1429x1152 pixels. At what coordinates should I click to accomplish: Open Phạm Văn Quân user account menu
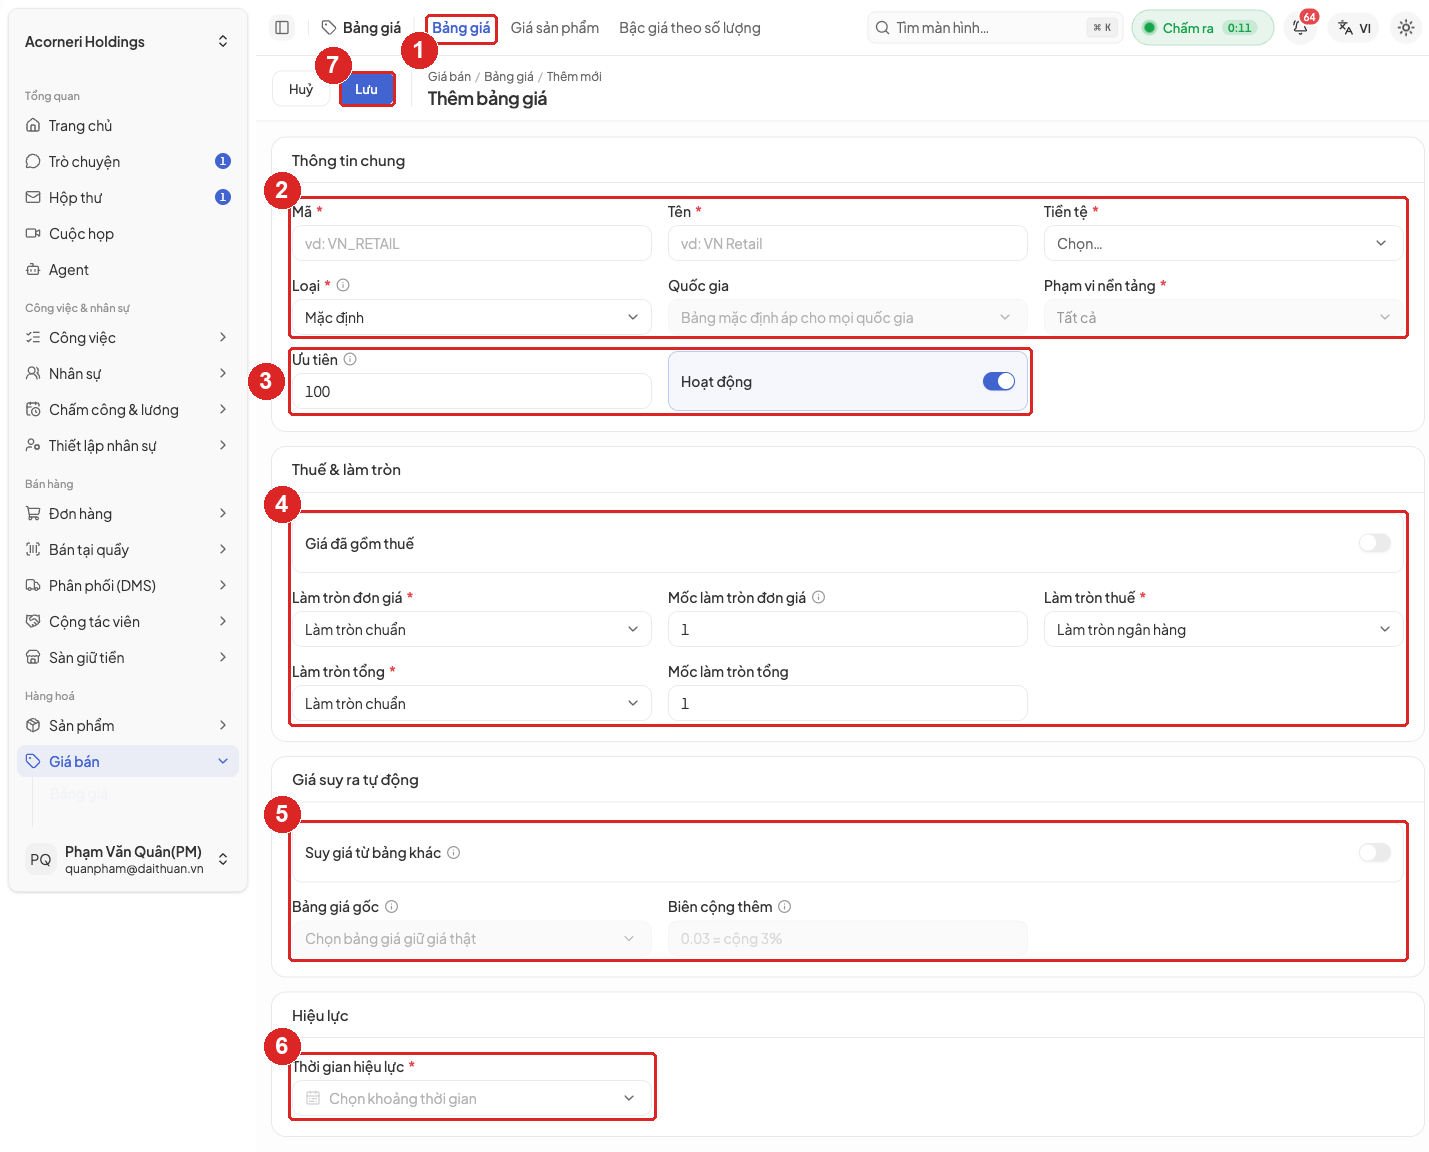[128, 859]
